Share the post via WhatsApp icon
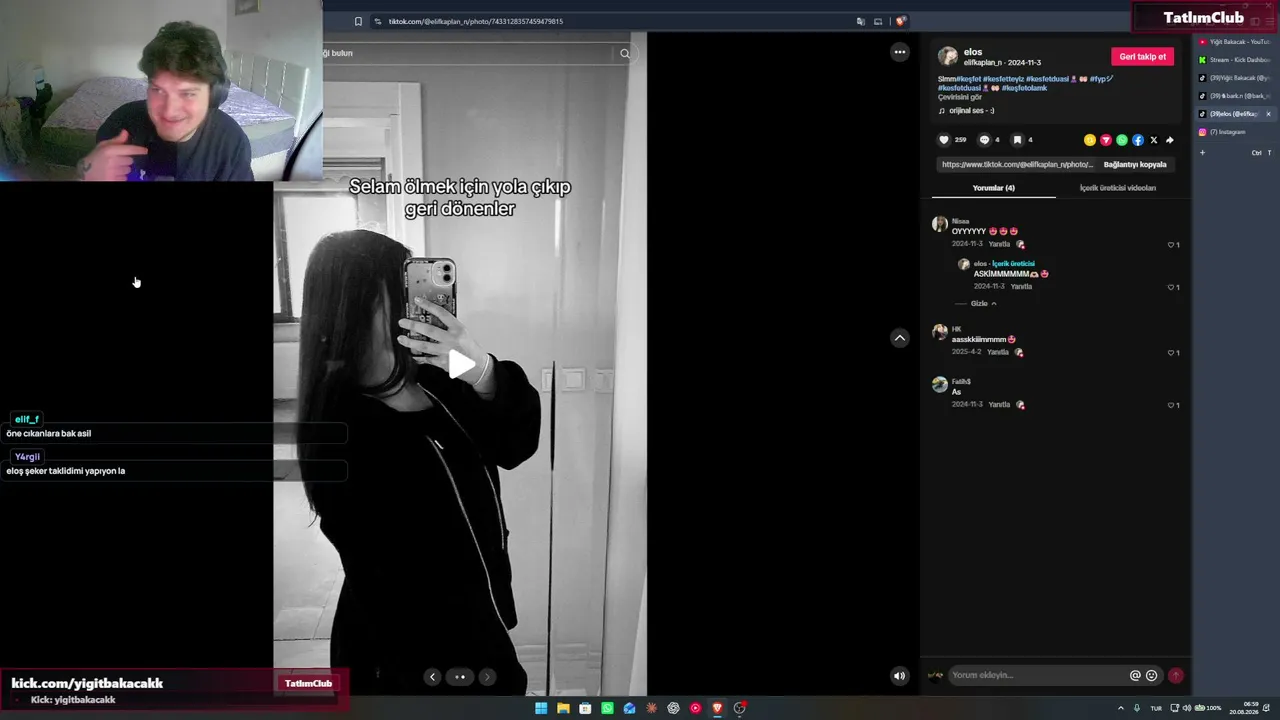 pos(1122,140)
